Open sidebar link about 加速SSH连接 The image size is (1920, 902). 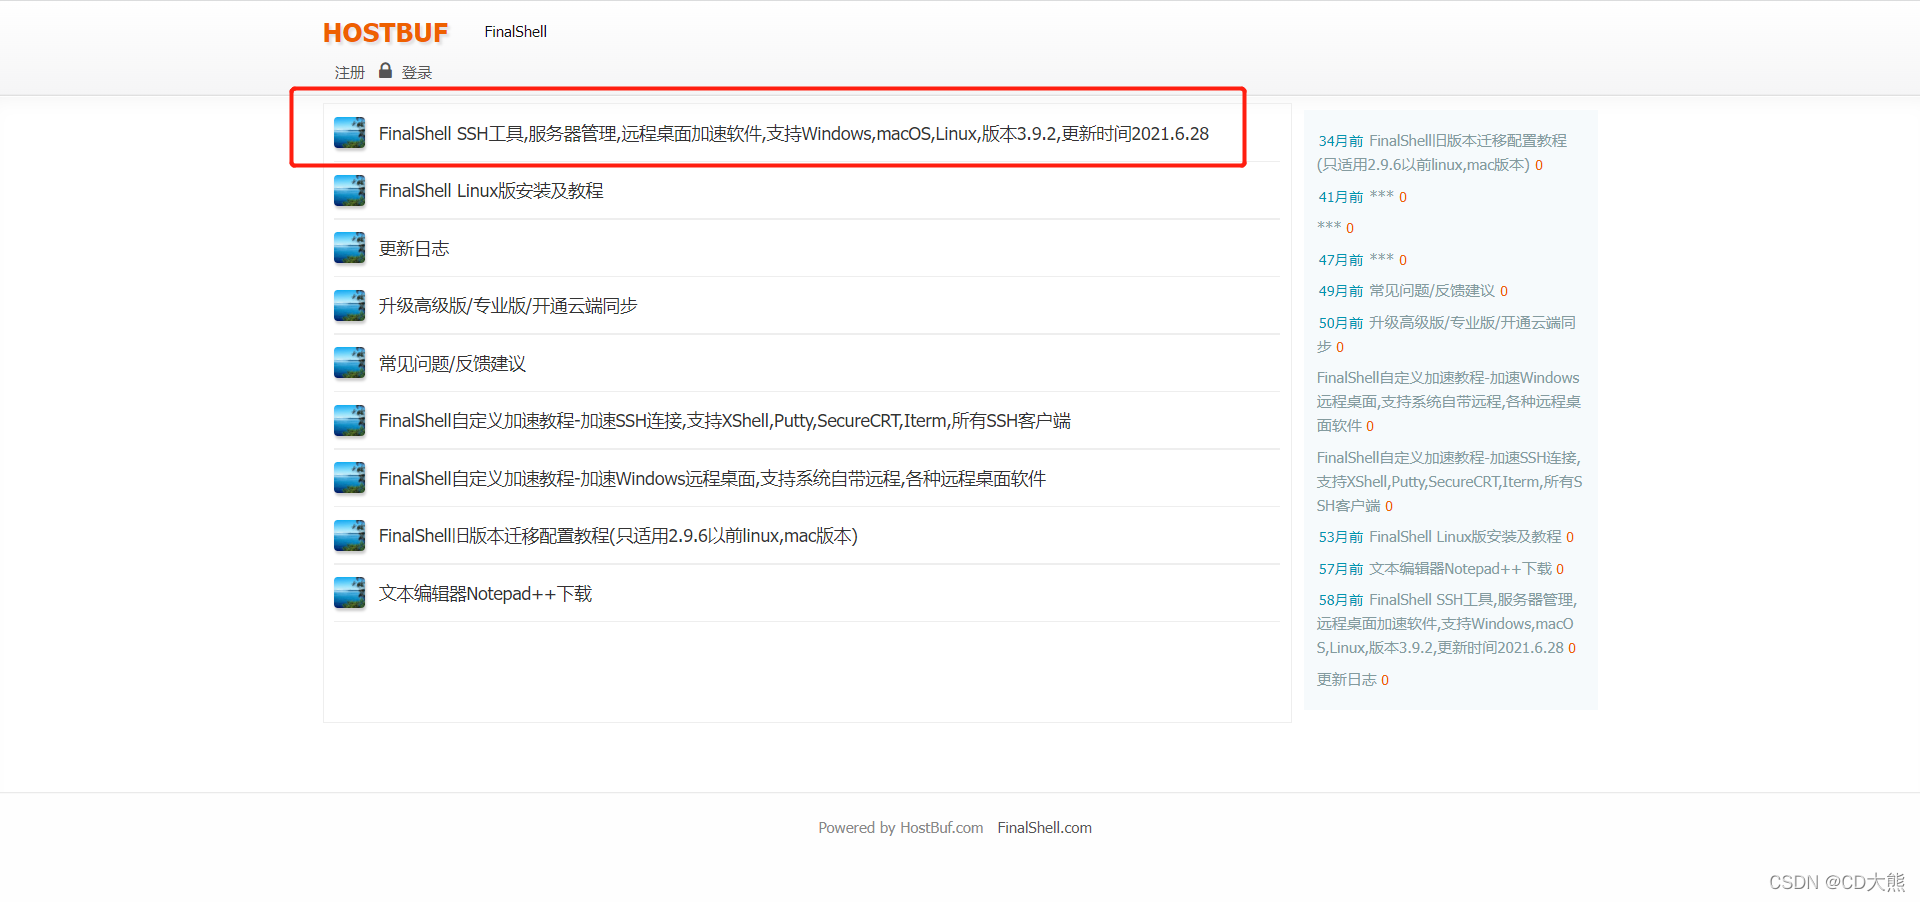pos(1449,482)
